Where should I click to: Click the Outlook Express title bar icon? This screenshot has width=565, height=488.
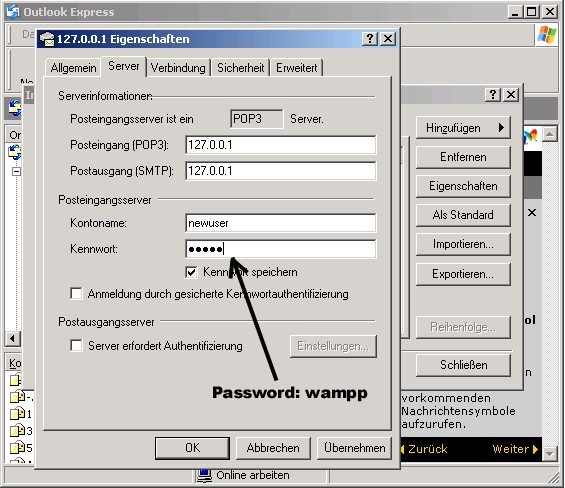(x=13, y=12)
